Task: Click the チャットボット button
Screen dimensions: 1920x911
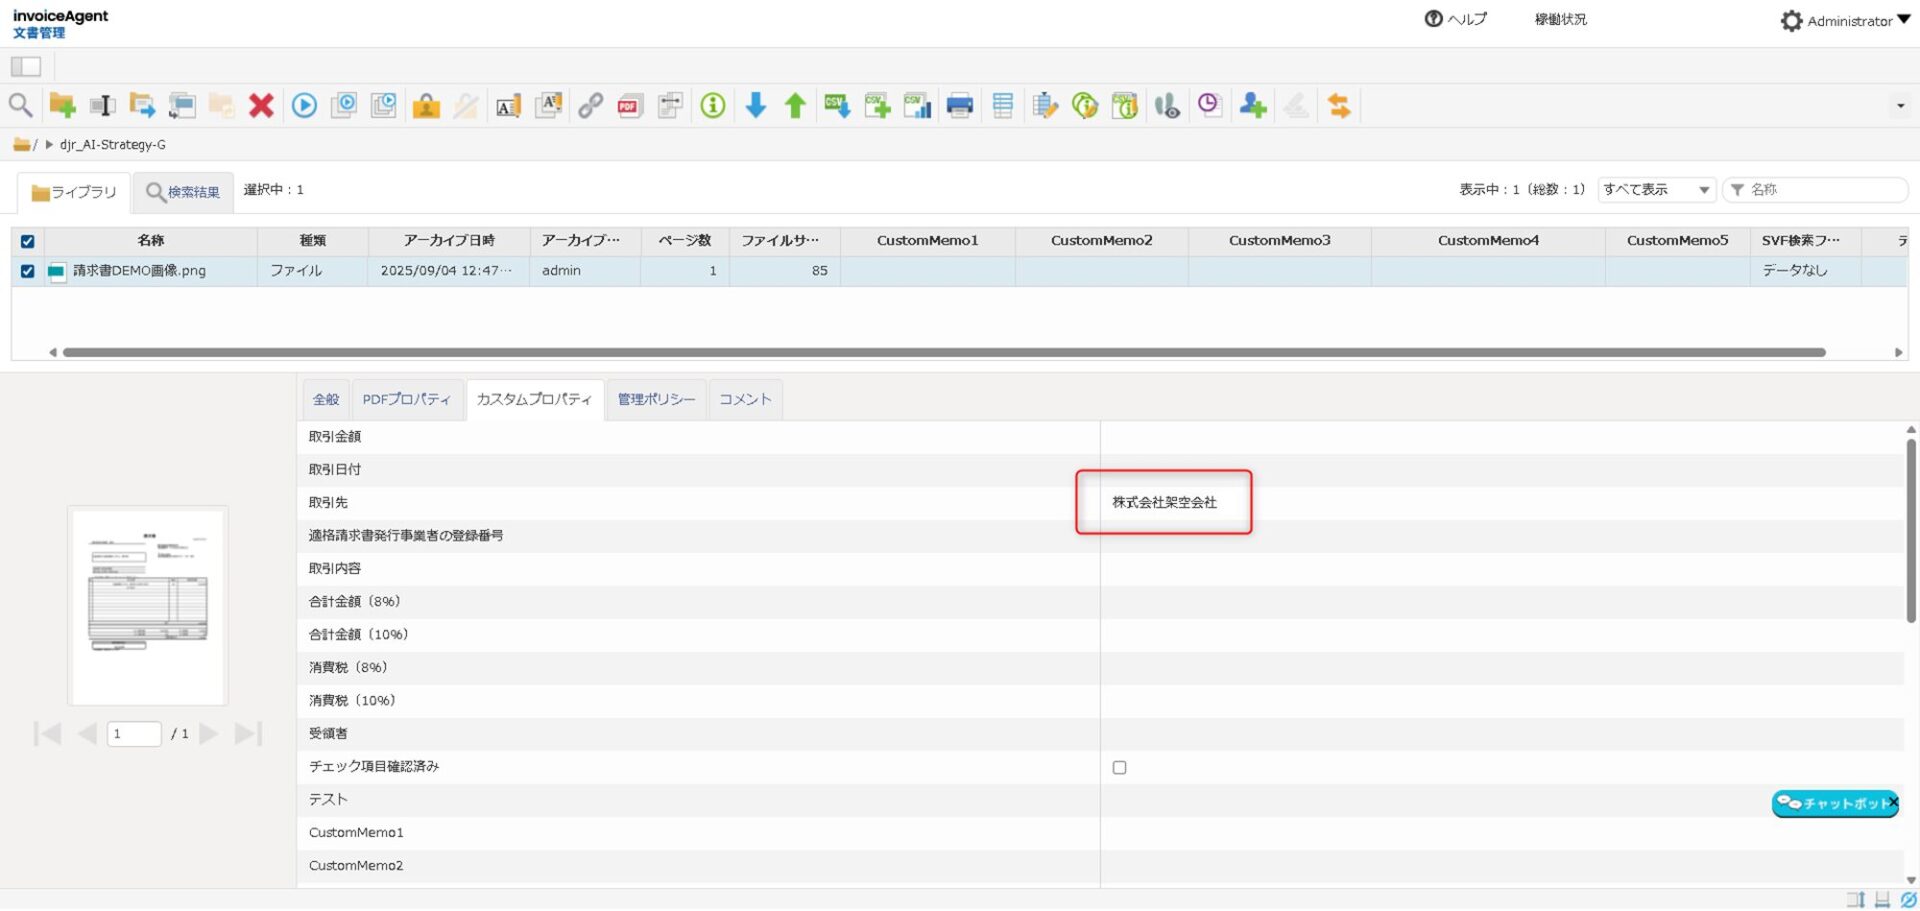Action: [x=1832, y=803]
